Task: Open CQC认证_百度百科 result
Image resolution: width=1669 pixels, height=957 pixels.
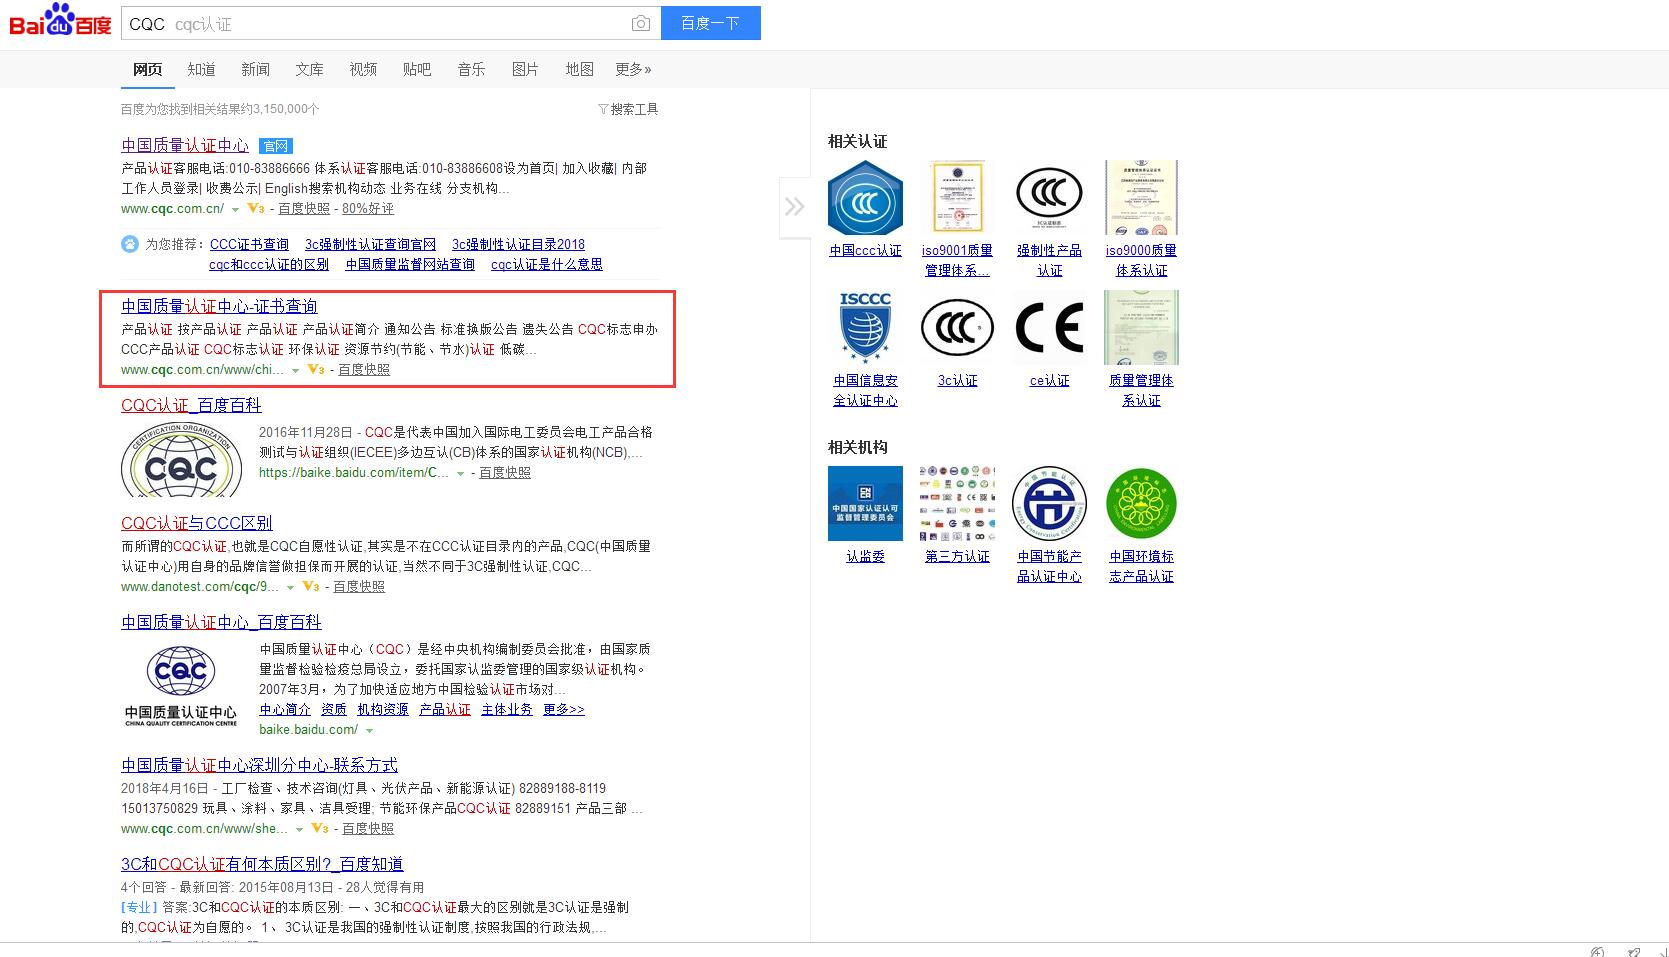Action: (x=191, y=405)
